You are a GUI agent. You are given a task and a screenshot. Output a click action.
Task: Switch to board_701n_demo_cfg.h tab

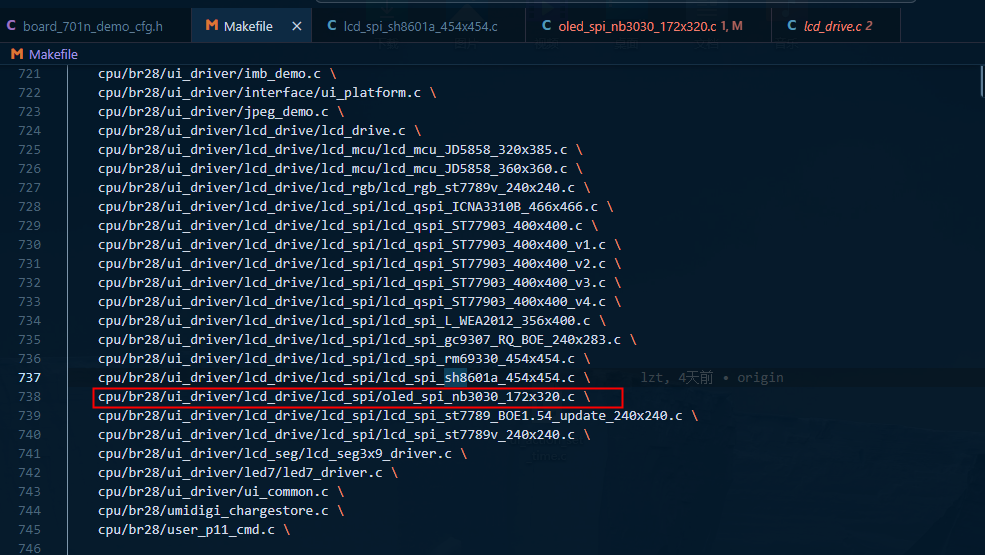[93, 26]
